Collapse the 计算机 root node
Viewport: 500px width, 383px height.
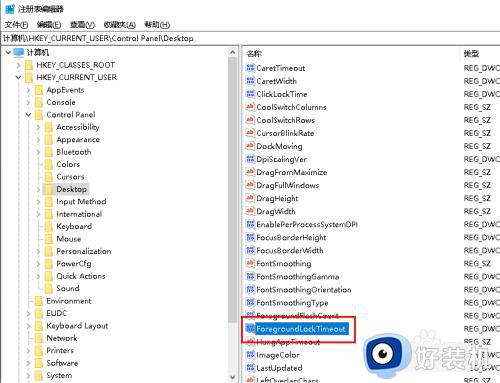click(8, 52)
